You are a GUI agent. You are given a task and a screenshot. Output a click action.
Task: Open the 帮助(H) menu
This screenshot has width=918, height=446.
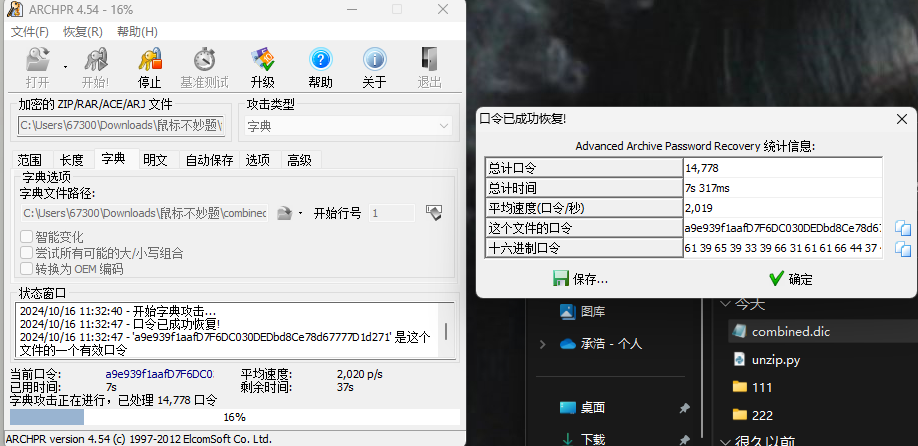coord(137,32)
